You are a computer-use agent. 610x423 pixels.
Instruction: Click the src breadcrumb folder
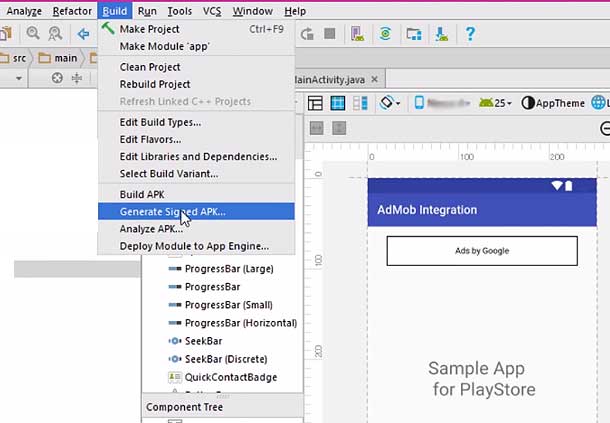pos(14,58)
